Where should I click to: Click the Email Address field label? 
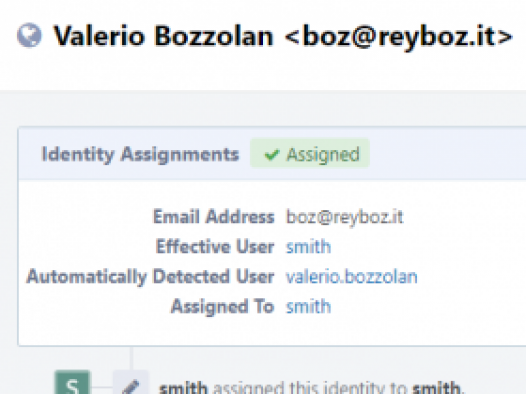[214, 217]
